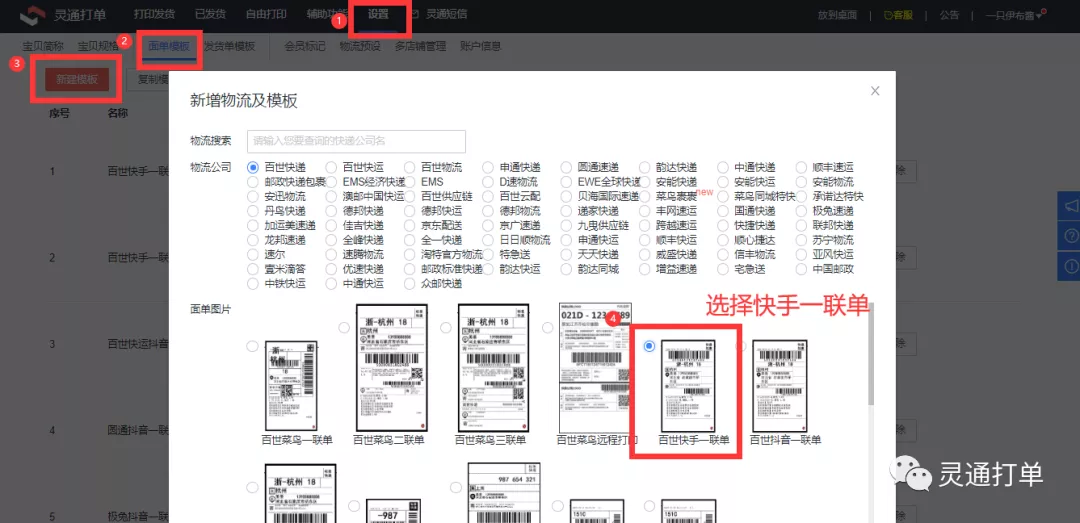Select 优速快递 radio button

(331, 269)
